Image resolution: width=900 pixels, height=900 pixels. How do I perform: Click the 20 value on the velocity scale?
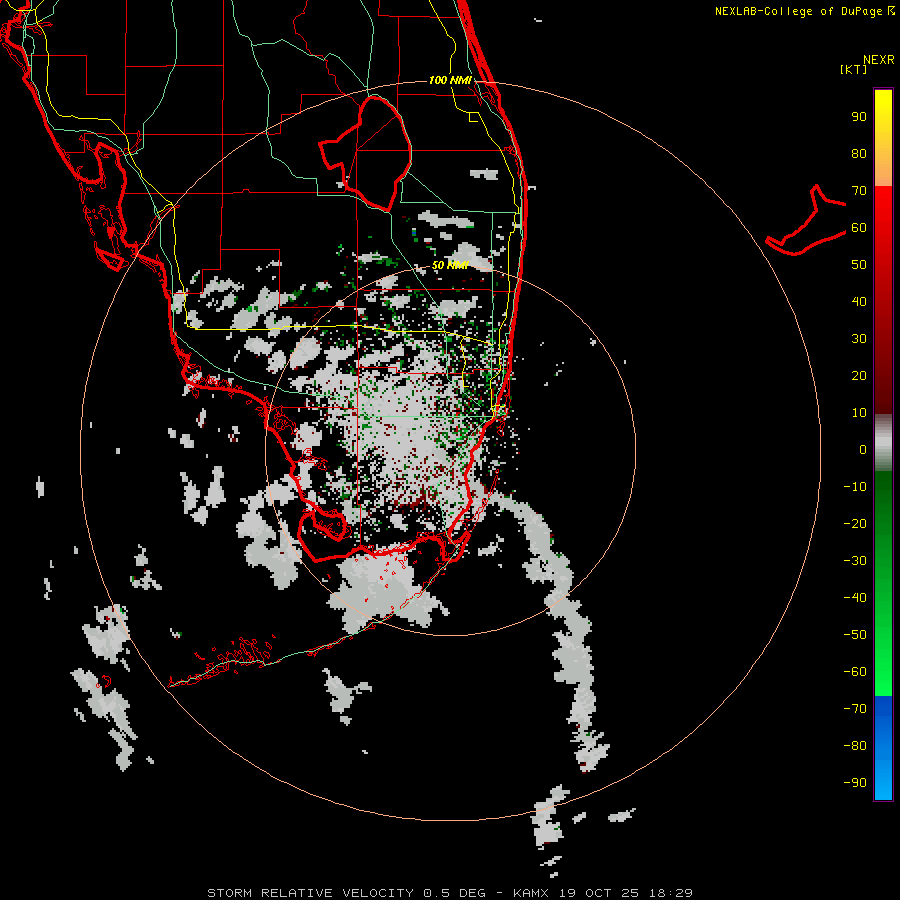point(859,375)
